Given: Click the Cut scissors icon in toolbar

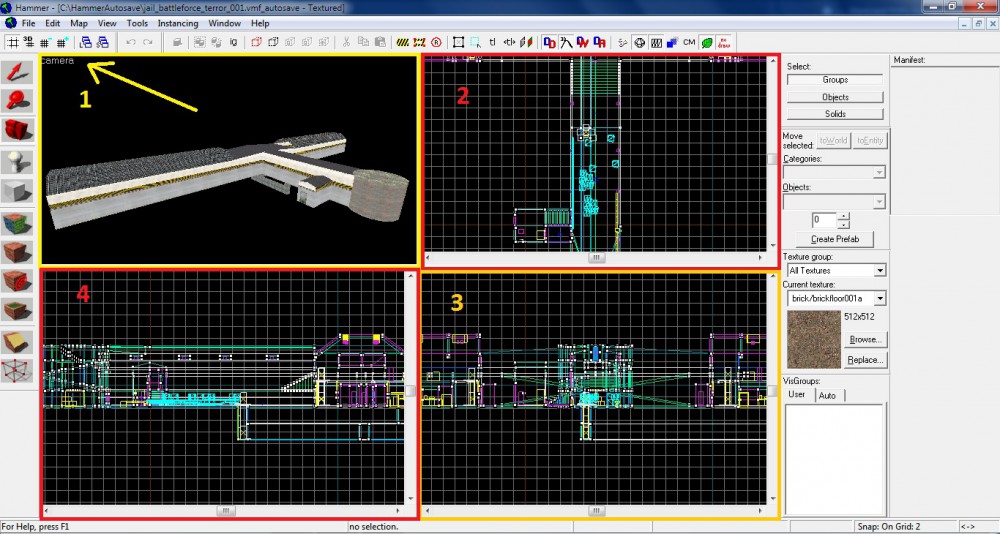Looking at the screenshot, I should tap(346, 42).
